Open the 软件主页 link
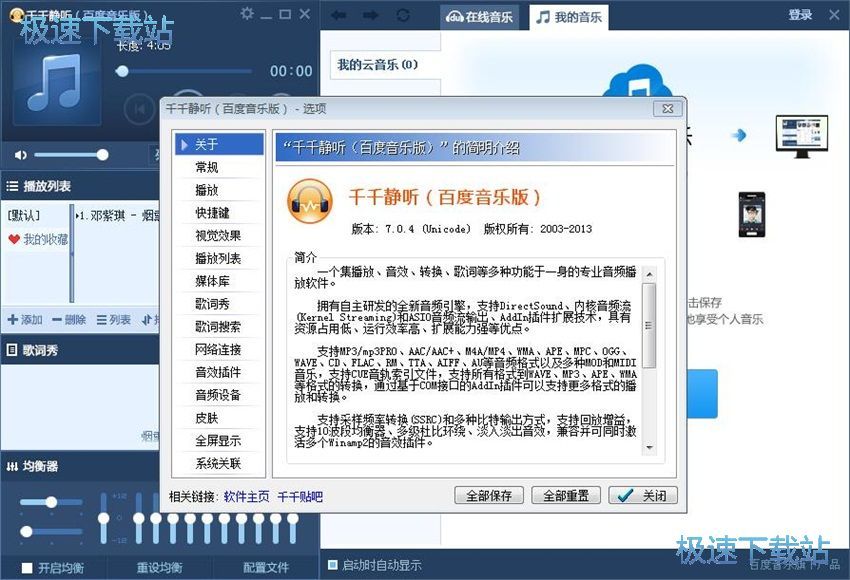 coord(247,497)
